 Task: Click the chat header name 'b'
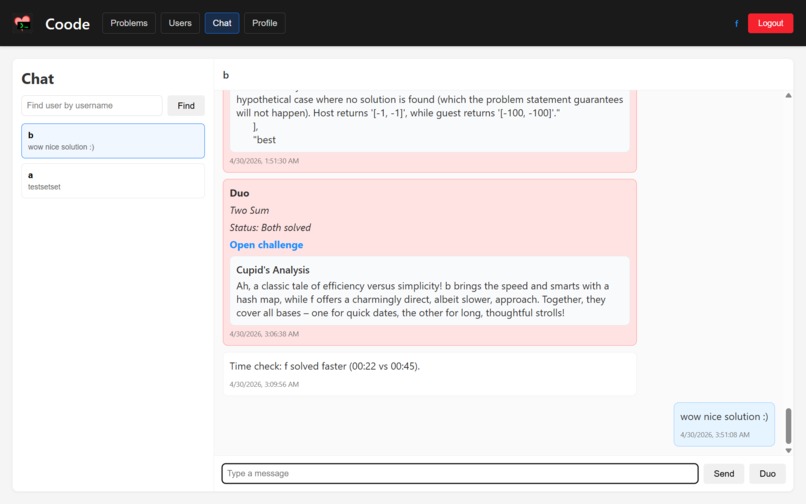pyautogui.click(x=226, y=75)
